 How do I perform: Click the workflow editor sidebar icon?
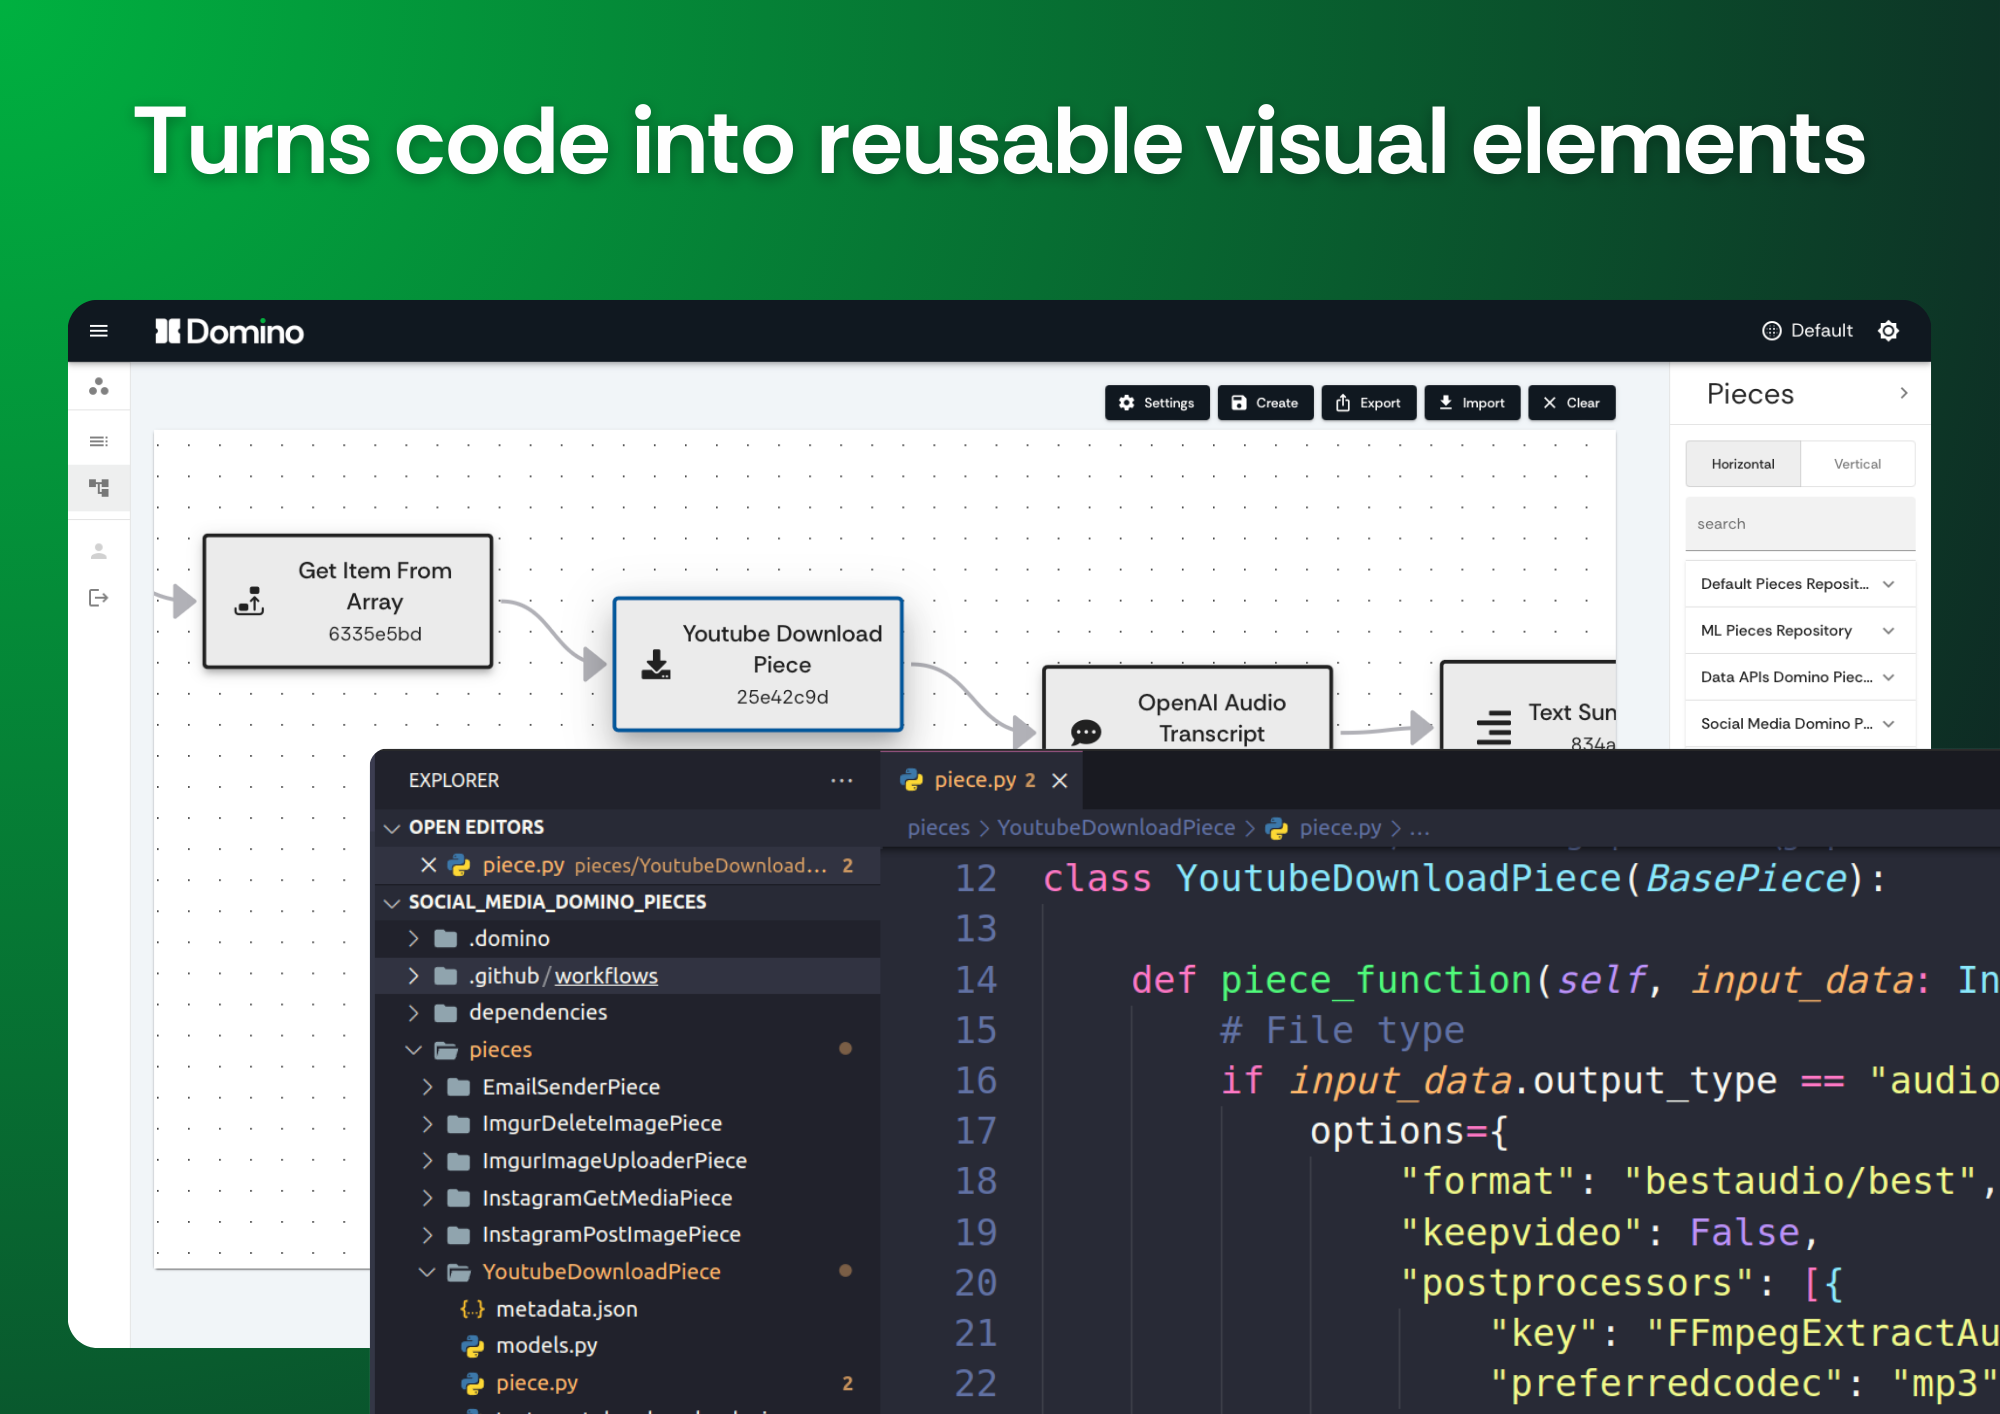point(99,488)
